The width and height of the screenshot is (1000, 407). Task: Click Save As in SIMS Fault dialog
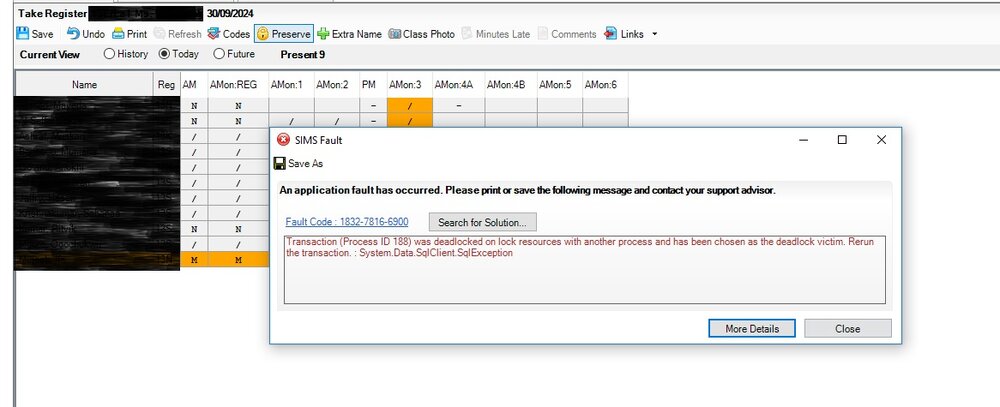[x=298, y=164]
